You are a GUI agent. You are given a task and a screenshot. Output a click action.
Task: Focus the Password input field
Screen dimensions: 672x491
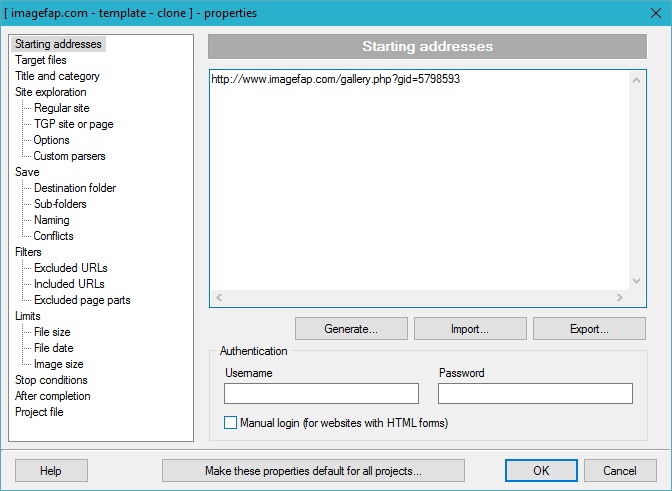pyautogui.click(x=535, y=393)
